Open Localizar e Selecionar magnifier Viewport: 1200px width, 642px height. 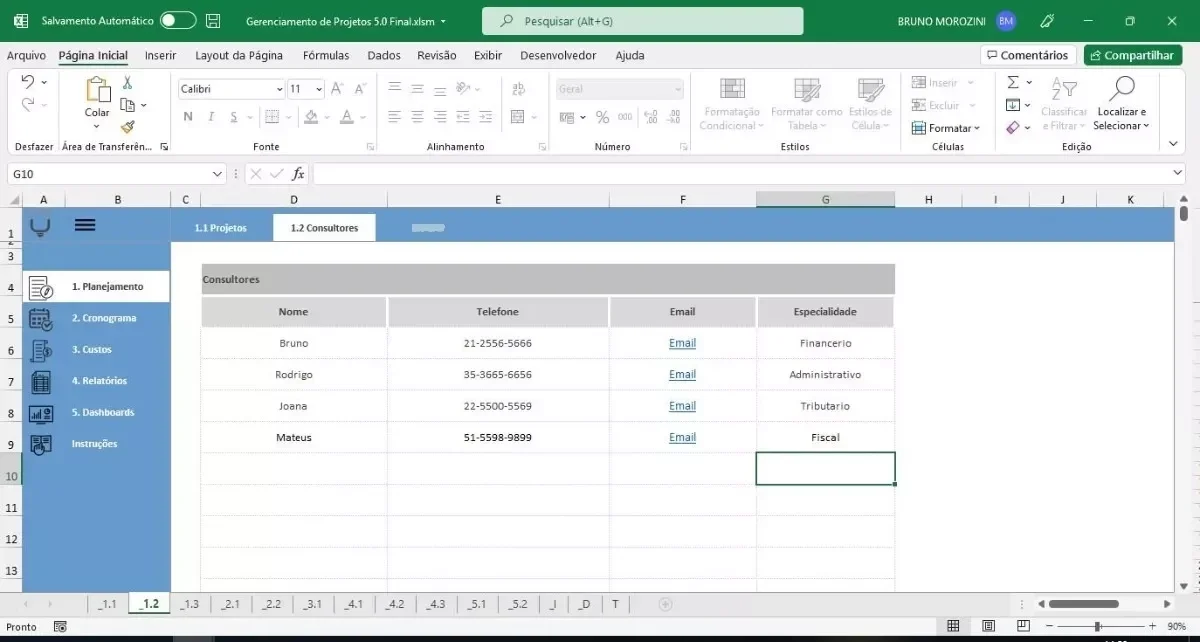tap(1122, 90)
